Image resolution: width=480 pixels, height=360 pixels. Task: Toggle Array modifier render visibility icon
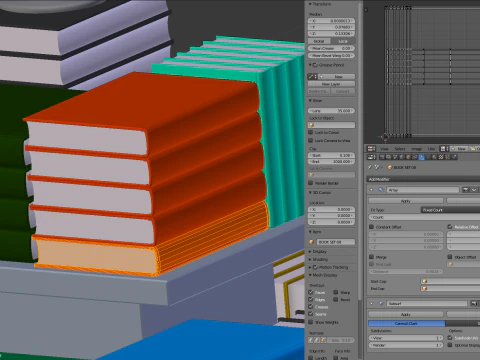click(466, 190)
